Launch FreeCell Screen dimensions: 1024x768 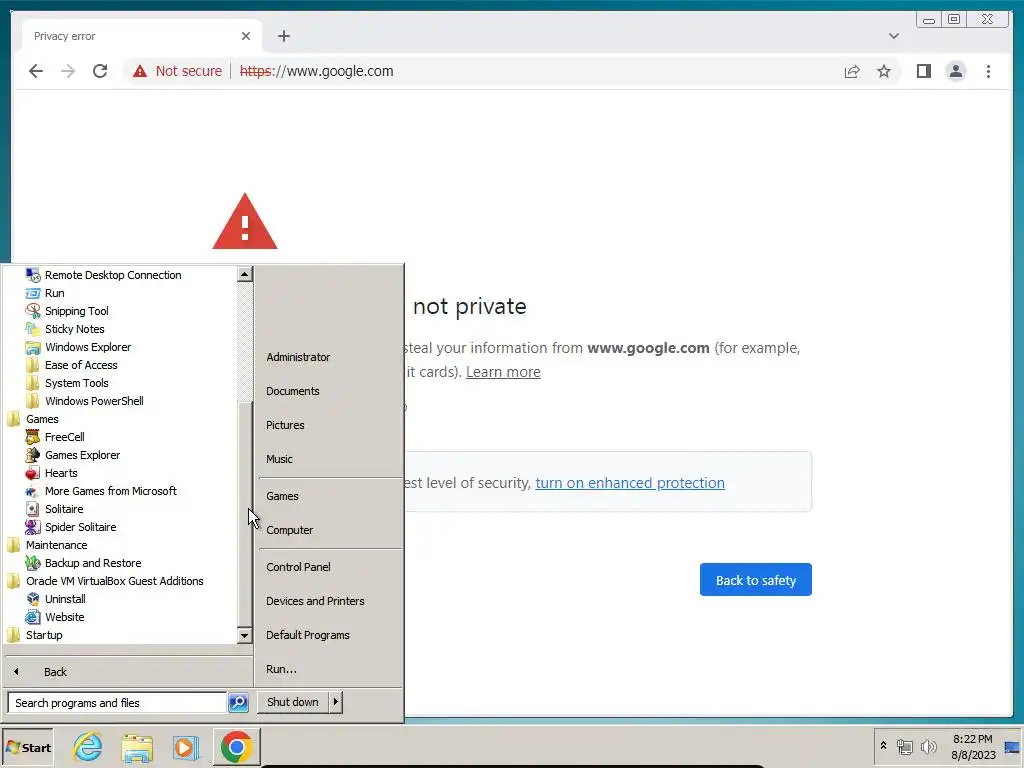(64, 437)
